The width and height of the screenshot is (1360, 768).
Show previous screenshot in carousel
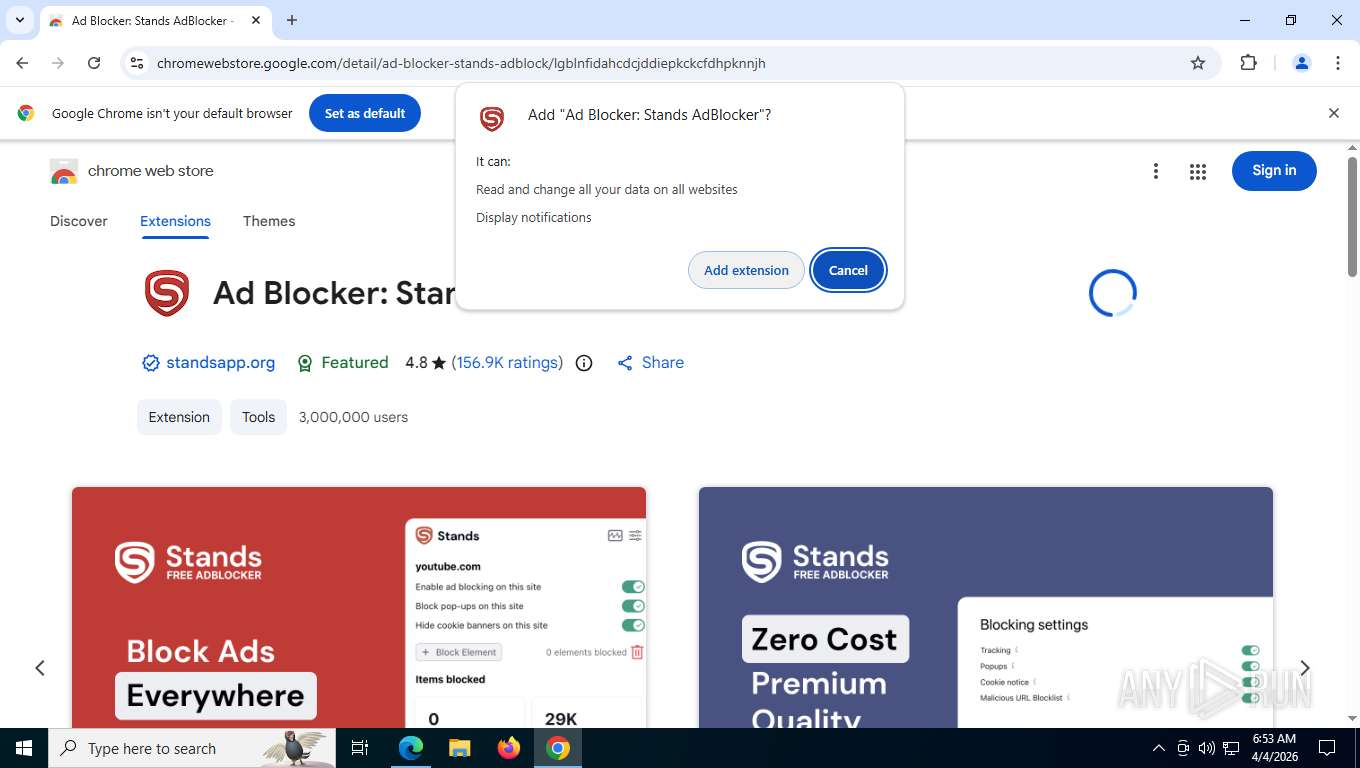tap(40, 668)
